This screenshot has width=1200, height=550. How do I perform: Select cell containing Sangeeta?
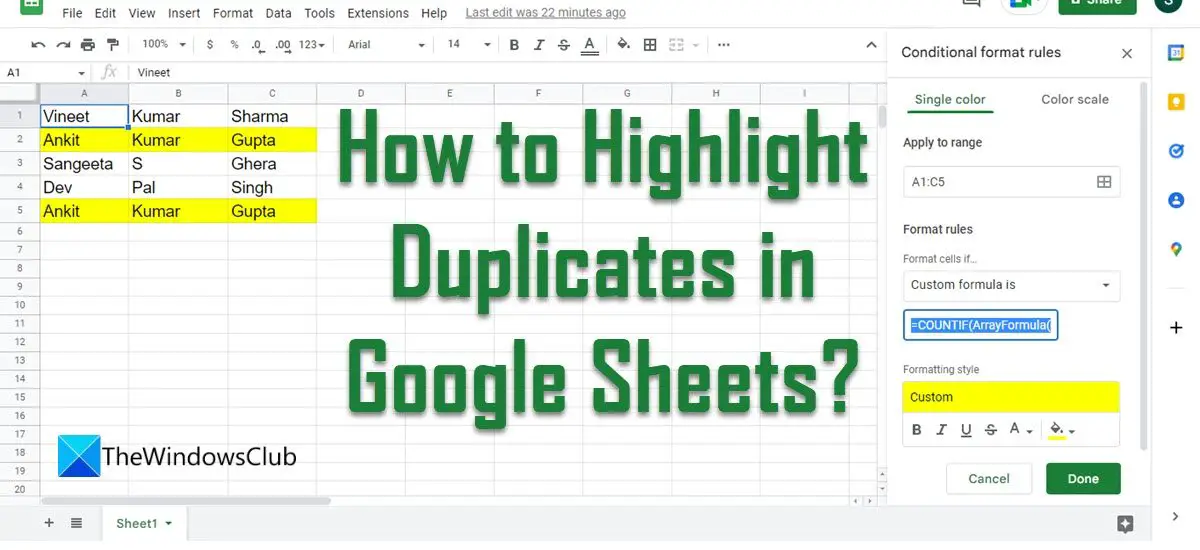(x=84, y=164)
